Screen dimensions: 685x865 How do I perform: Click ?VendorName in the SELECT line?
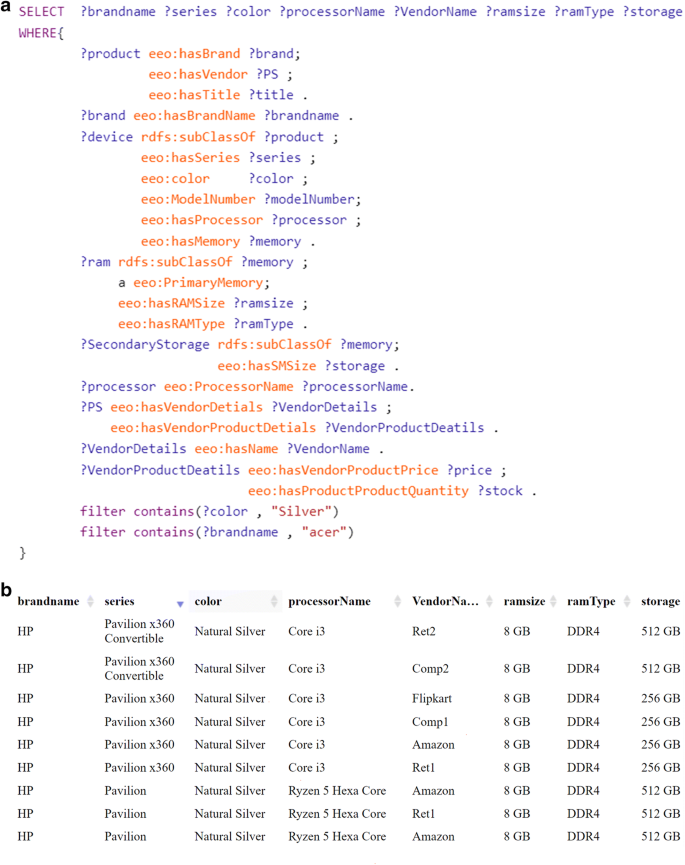coord(435,12)
